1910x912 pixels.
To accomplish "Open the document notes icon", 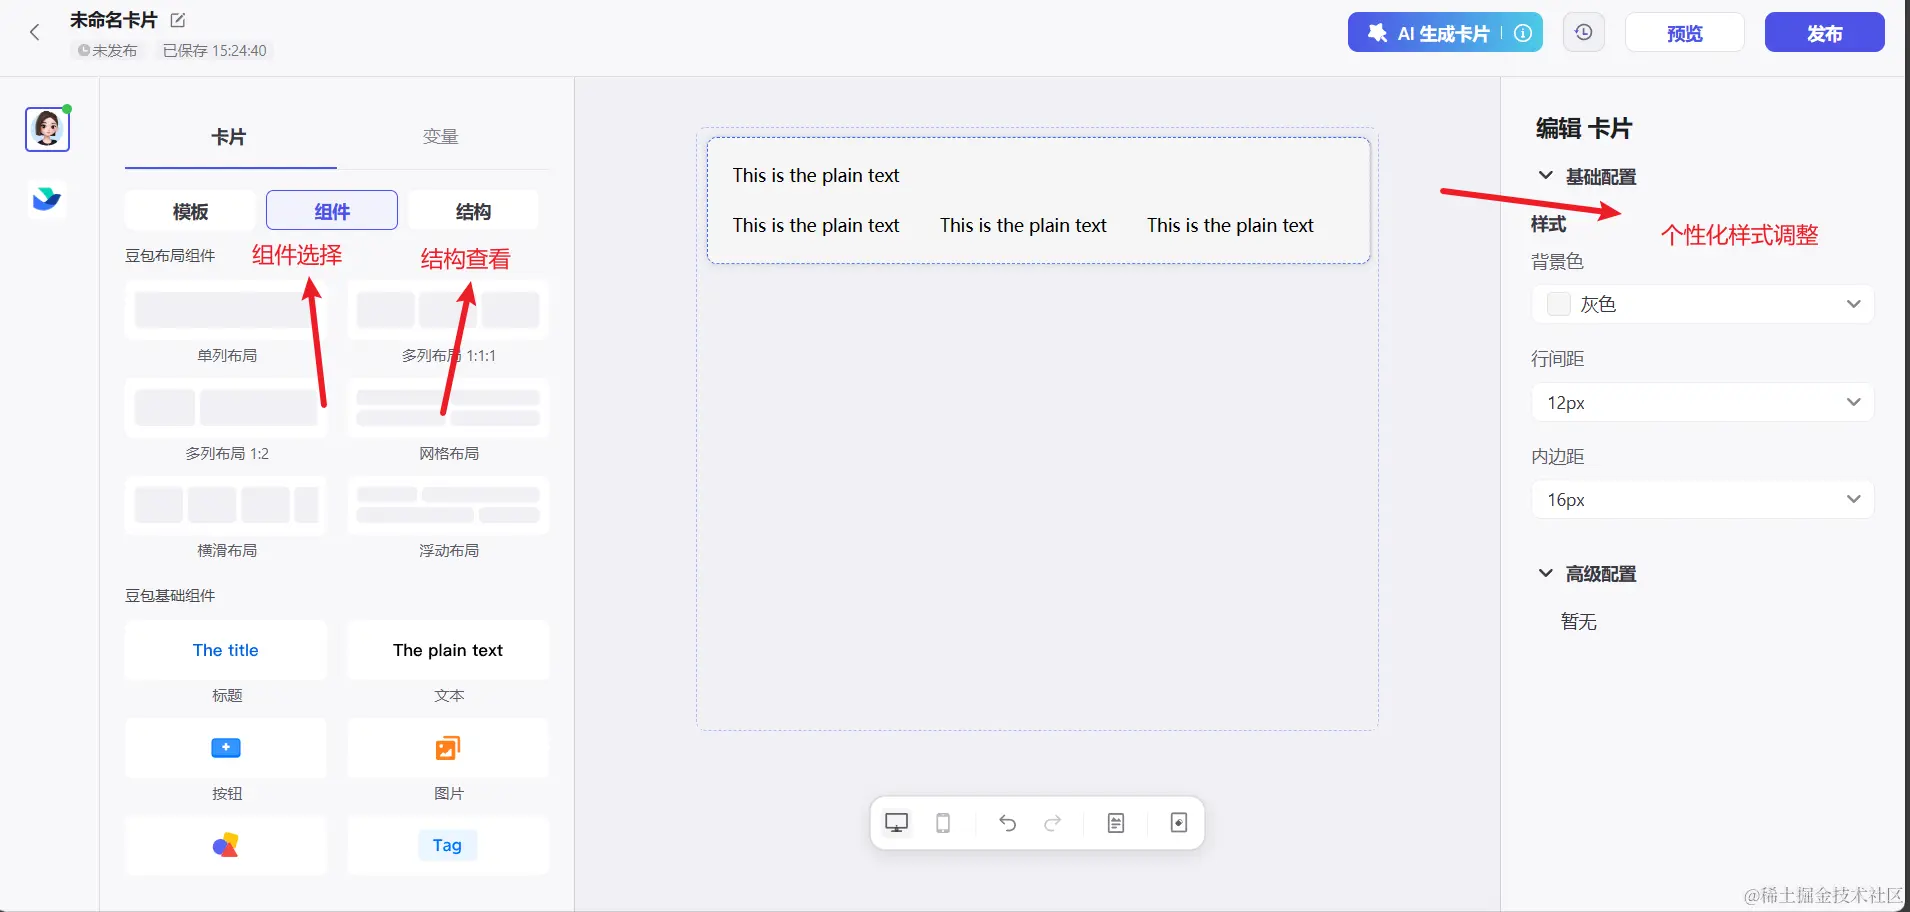I will pos(1116,823).
